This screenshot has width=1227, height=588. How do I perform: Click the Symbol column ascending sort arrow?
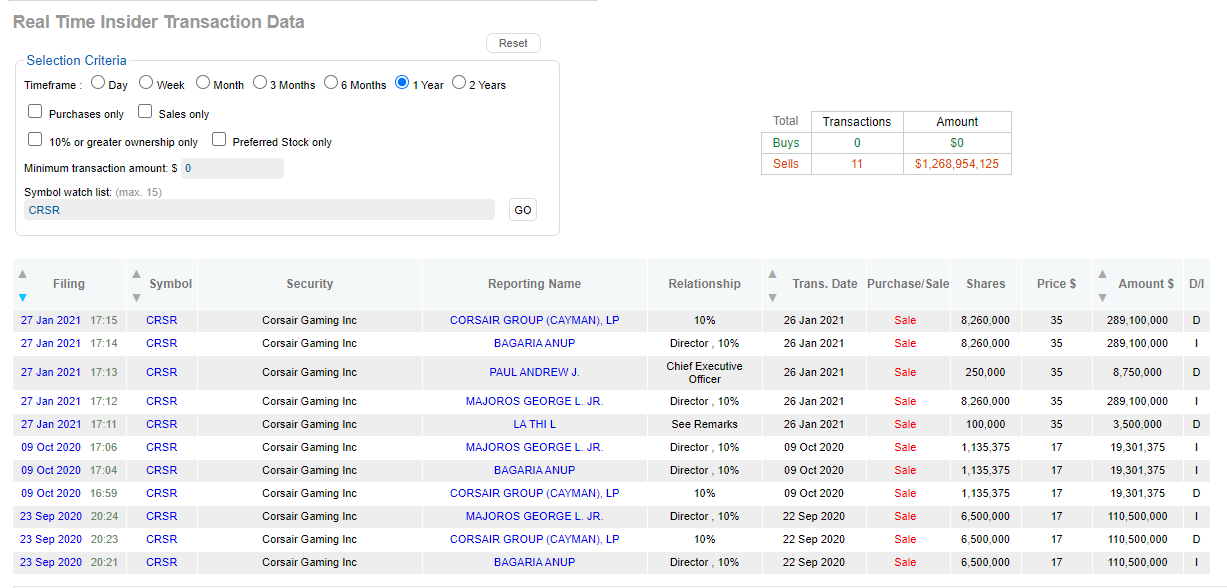click(137, 274)
